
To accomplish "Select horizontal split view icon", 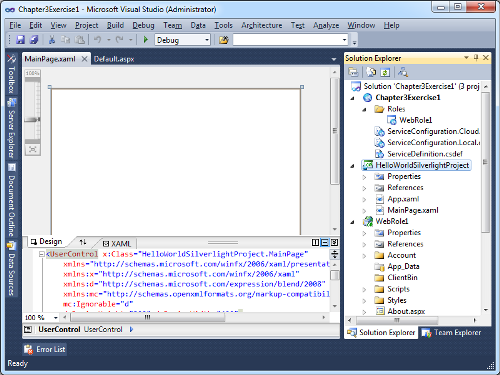I will [x=325, y=243].
